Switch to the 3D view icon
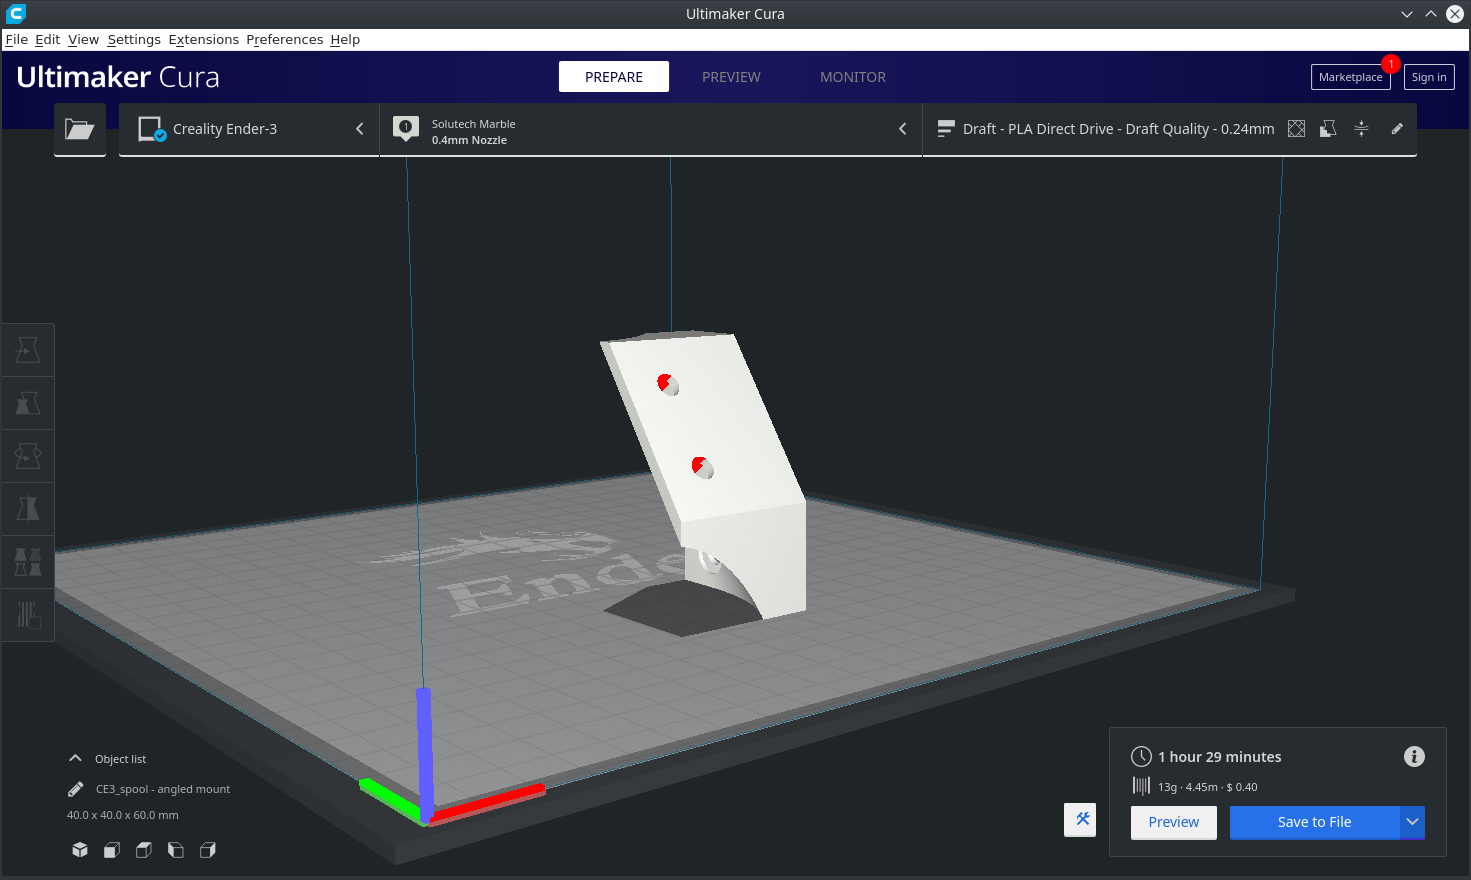 pos(80,850)
